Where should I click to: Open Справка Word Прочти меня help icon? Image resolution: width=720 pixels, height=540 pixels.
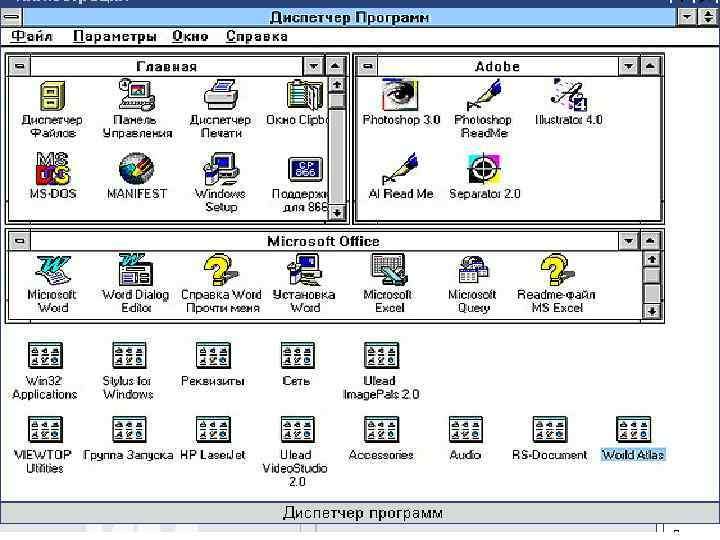[x=221, y=270]
